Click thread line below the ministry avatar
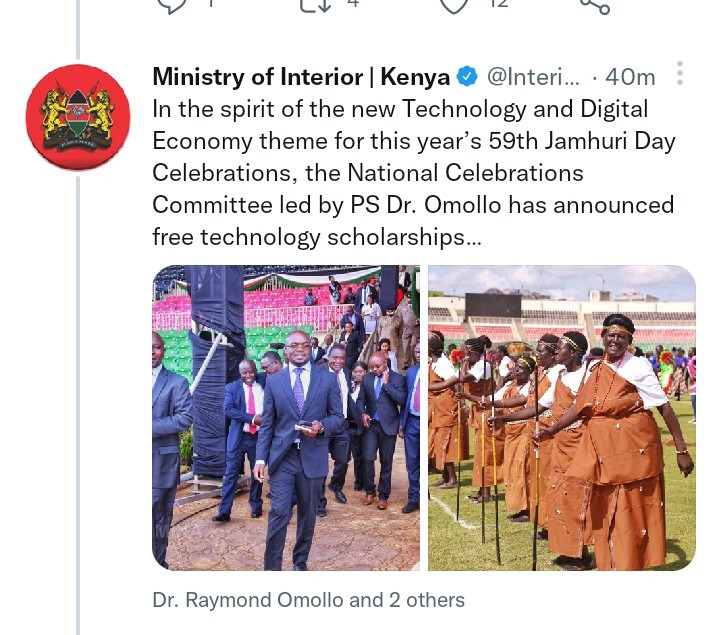This screenshot has width=720, height=635. tap(78, 406)
